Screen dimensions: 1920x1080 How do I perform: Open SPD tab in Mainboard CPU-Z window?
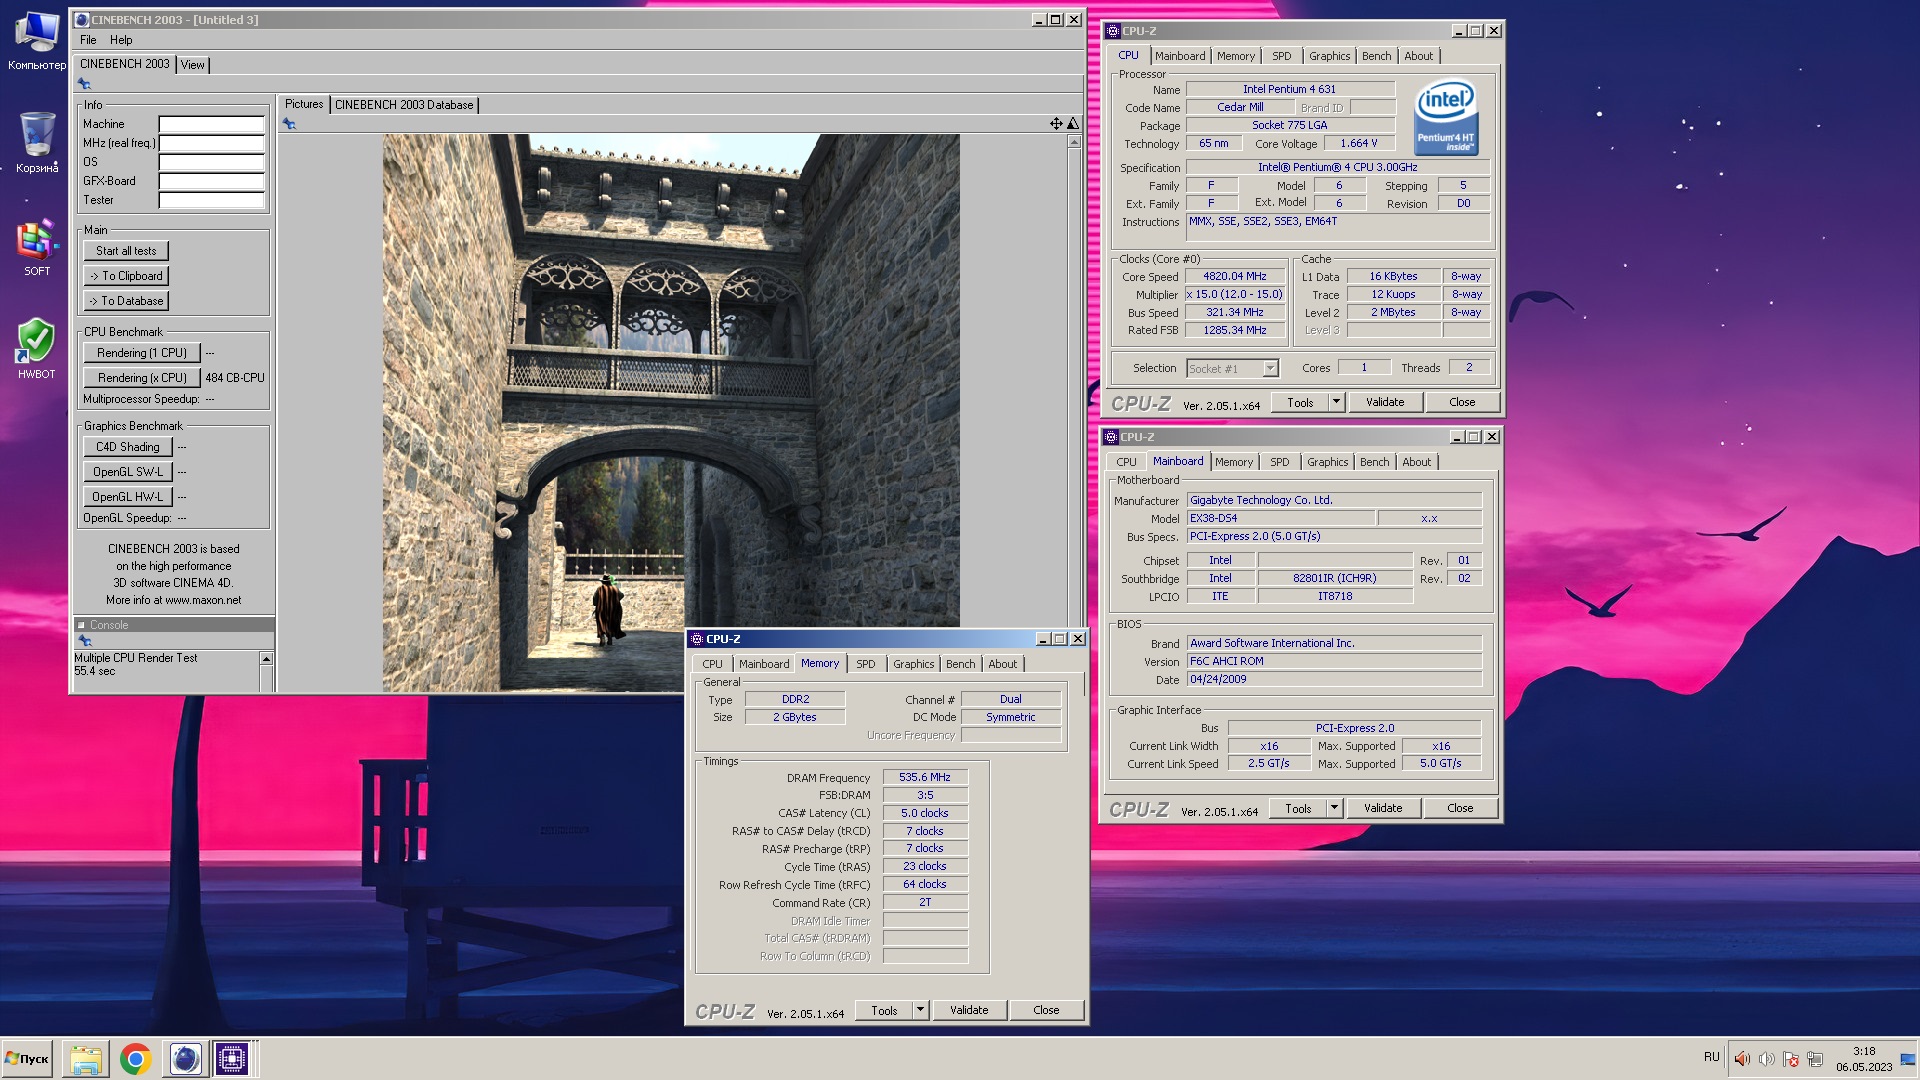tap(1280, 462)
